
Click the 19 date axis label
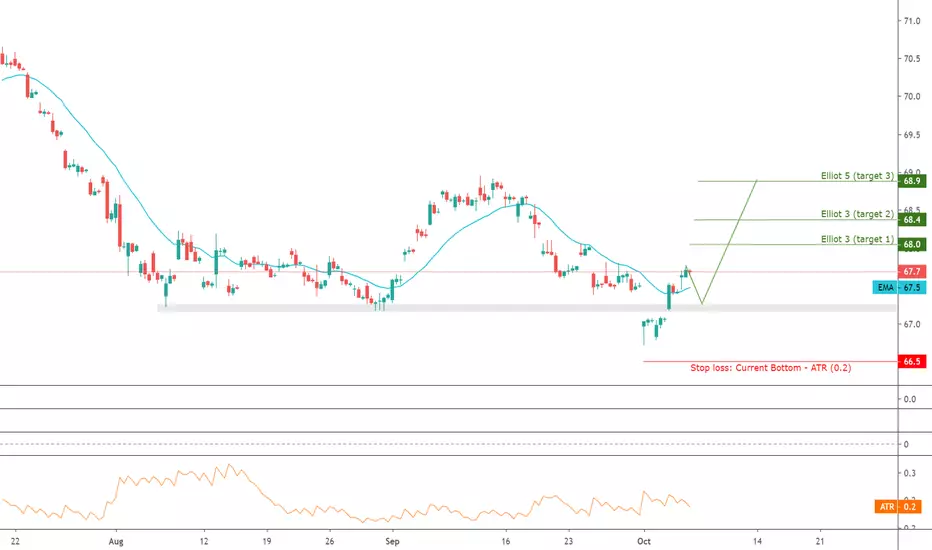click(267, 541)
